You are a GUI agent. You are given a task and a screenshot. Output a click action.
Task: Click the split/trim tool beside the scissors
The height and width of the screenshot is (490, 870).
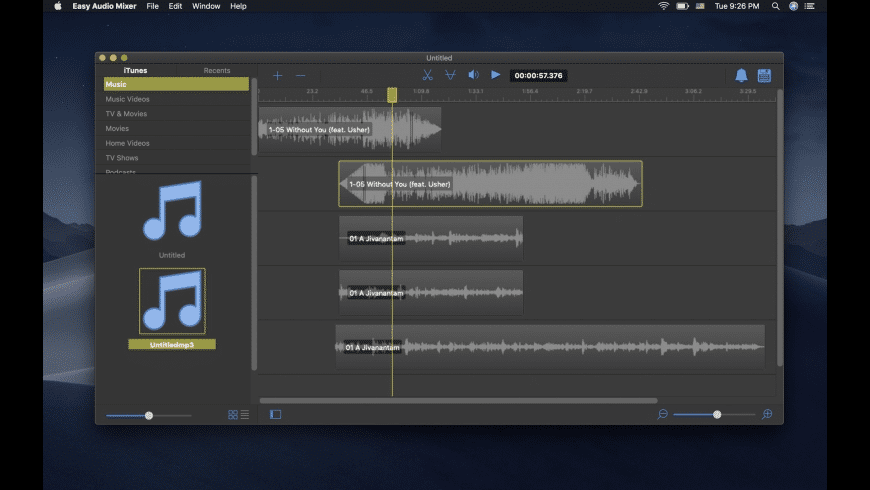point(450,75)
